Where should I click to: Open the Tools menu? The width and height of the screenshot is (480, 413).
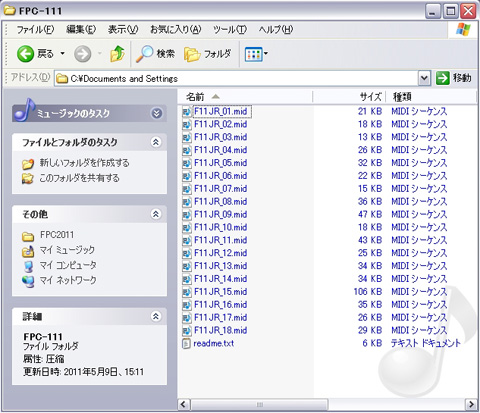[x=230, y=30]
